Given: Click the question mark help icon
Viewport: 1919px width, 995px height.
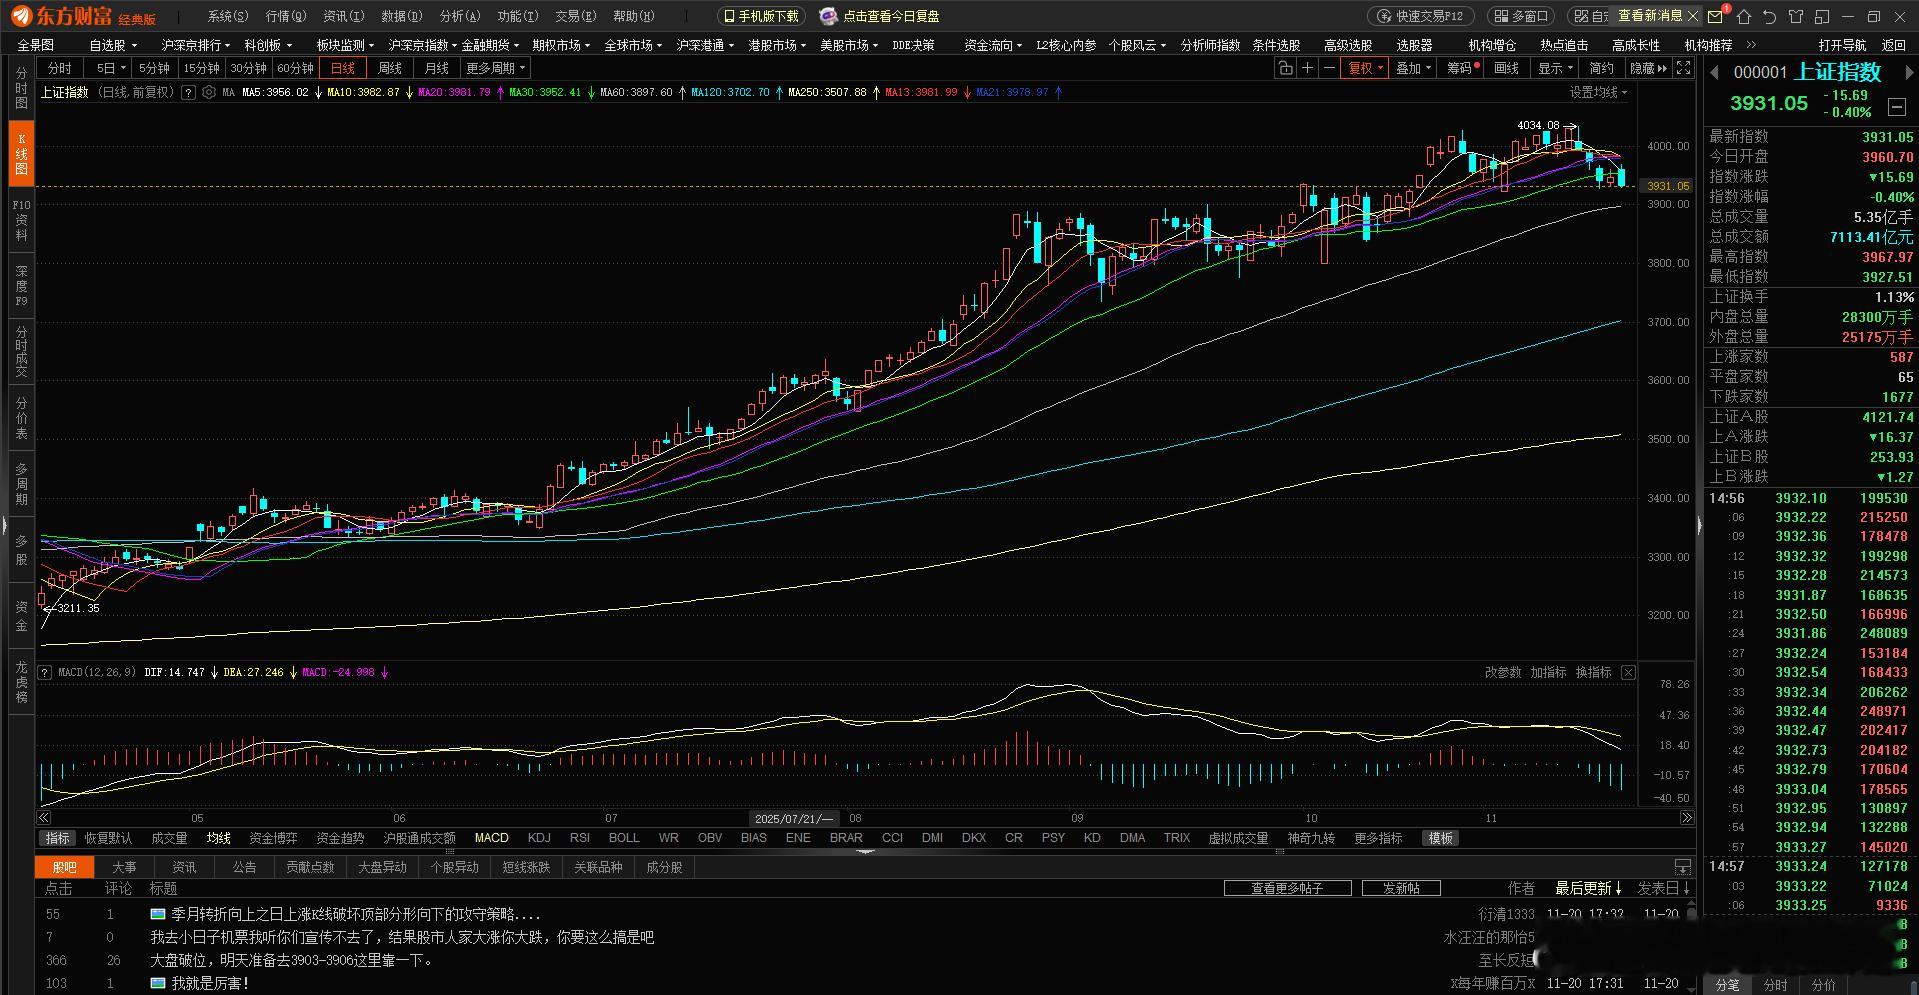Looking at the screenshot, I should pos(187,92).
